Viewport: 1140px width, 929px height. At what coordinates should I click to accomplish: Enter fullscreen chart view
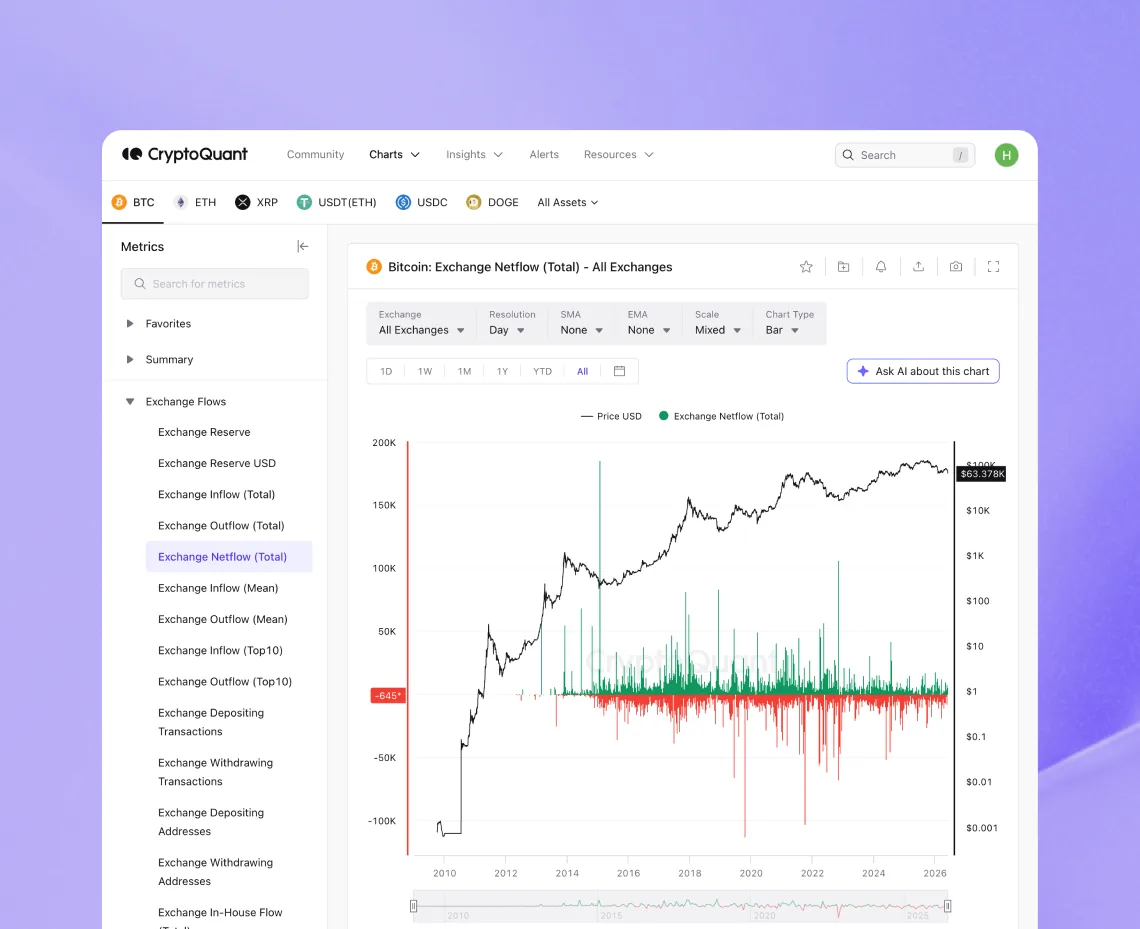(993, 267)
